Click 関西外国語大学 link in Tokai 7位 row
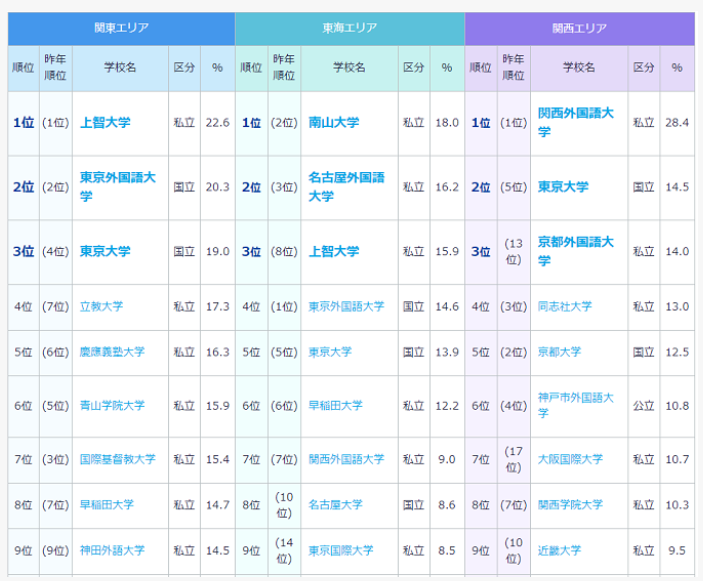The width and height of the screenshot is (703, 581). pyautogui.click(x=346, y=460)
